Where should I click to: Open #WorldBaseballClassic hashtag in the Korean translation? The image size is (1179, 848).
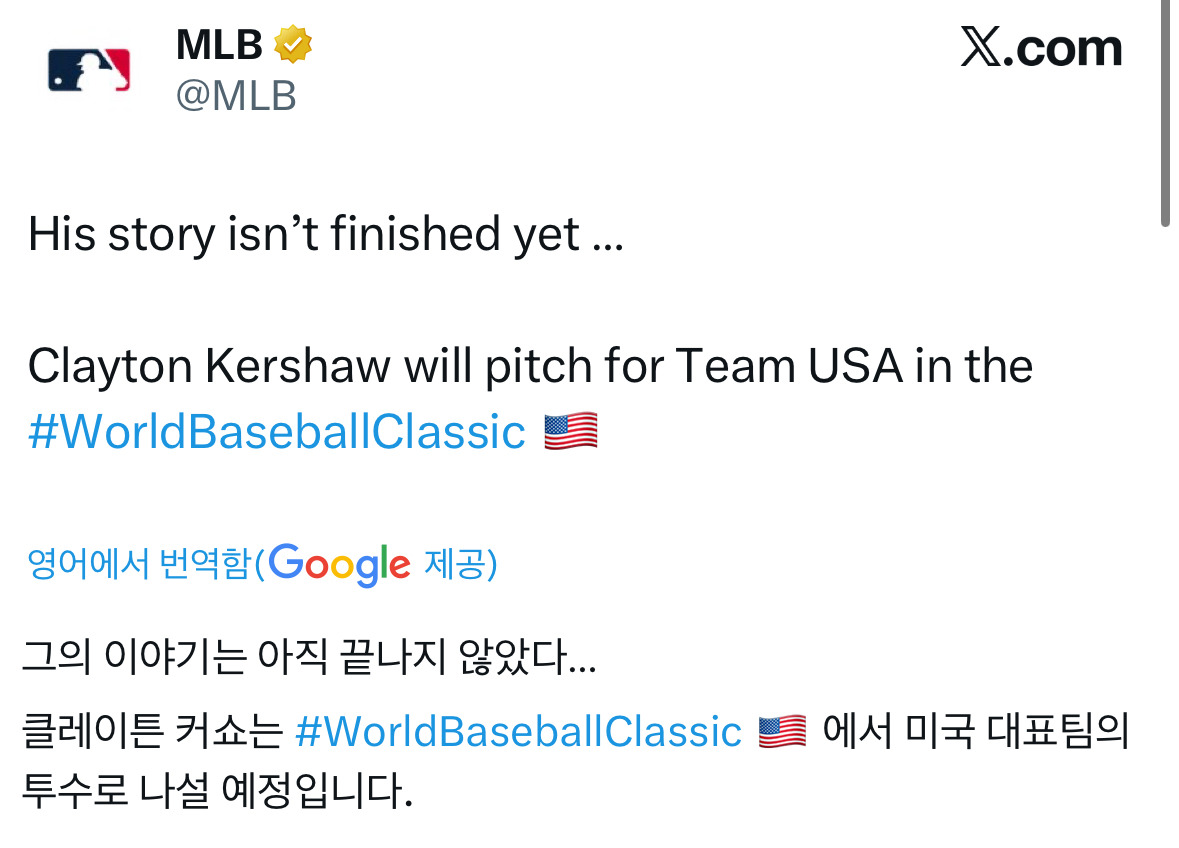(x=519, y=732)
